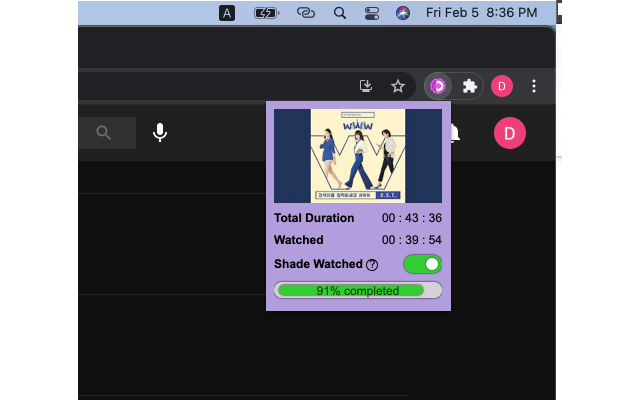Install the page as an app icon

coord(366,86)
